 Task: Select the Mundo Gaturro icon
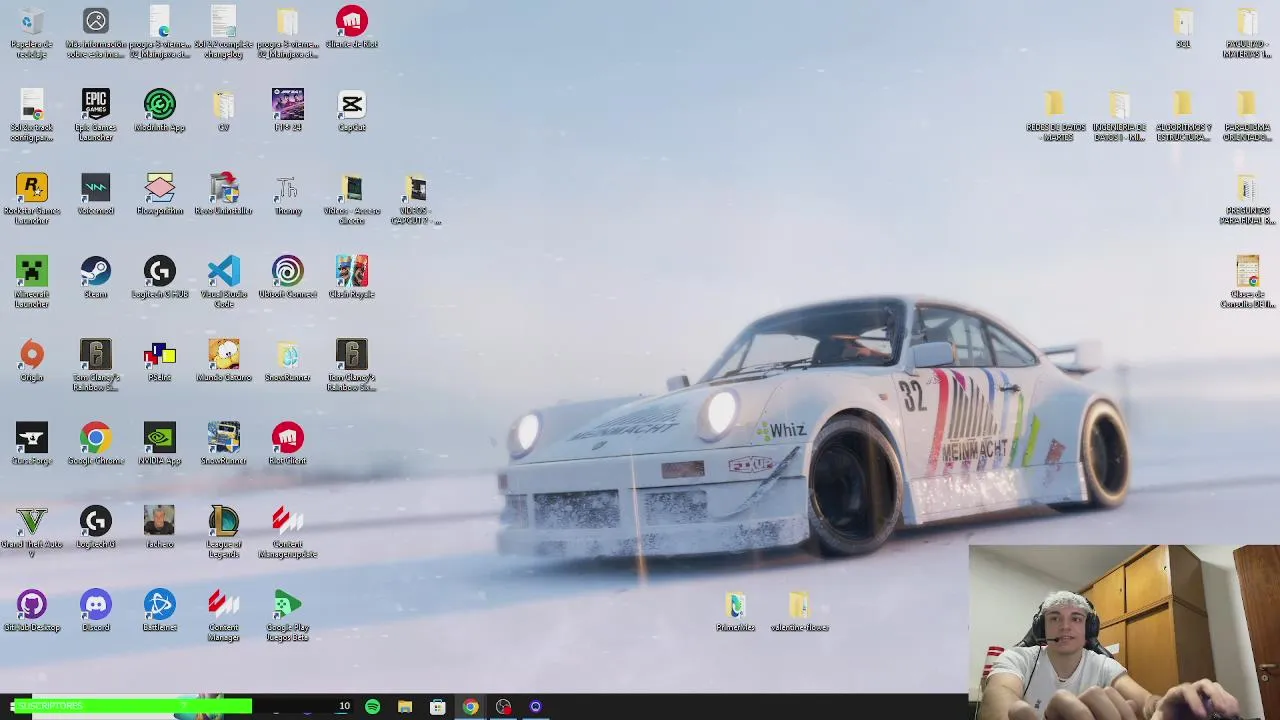223,361
